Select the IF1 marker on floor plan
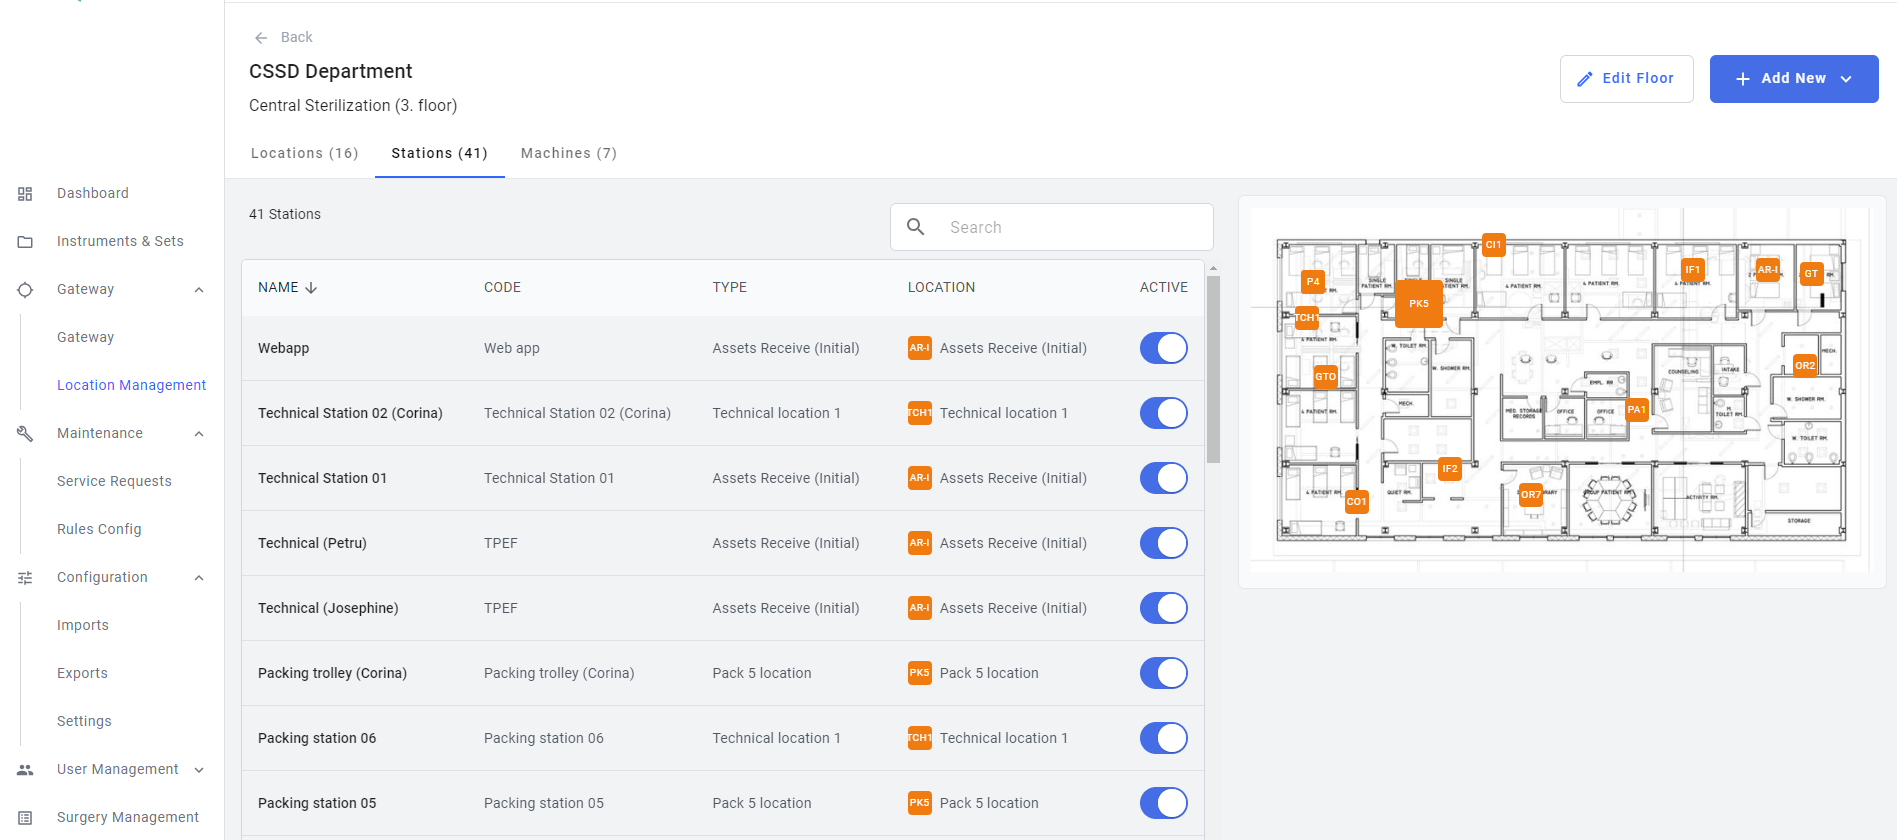This screenshot has height=840, width=1897. (x=1692, y=270)
